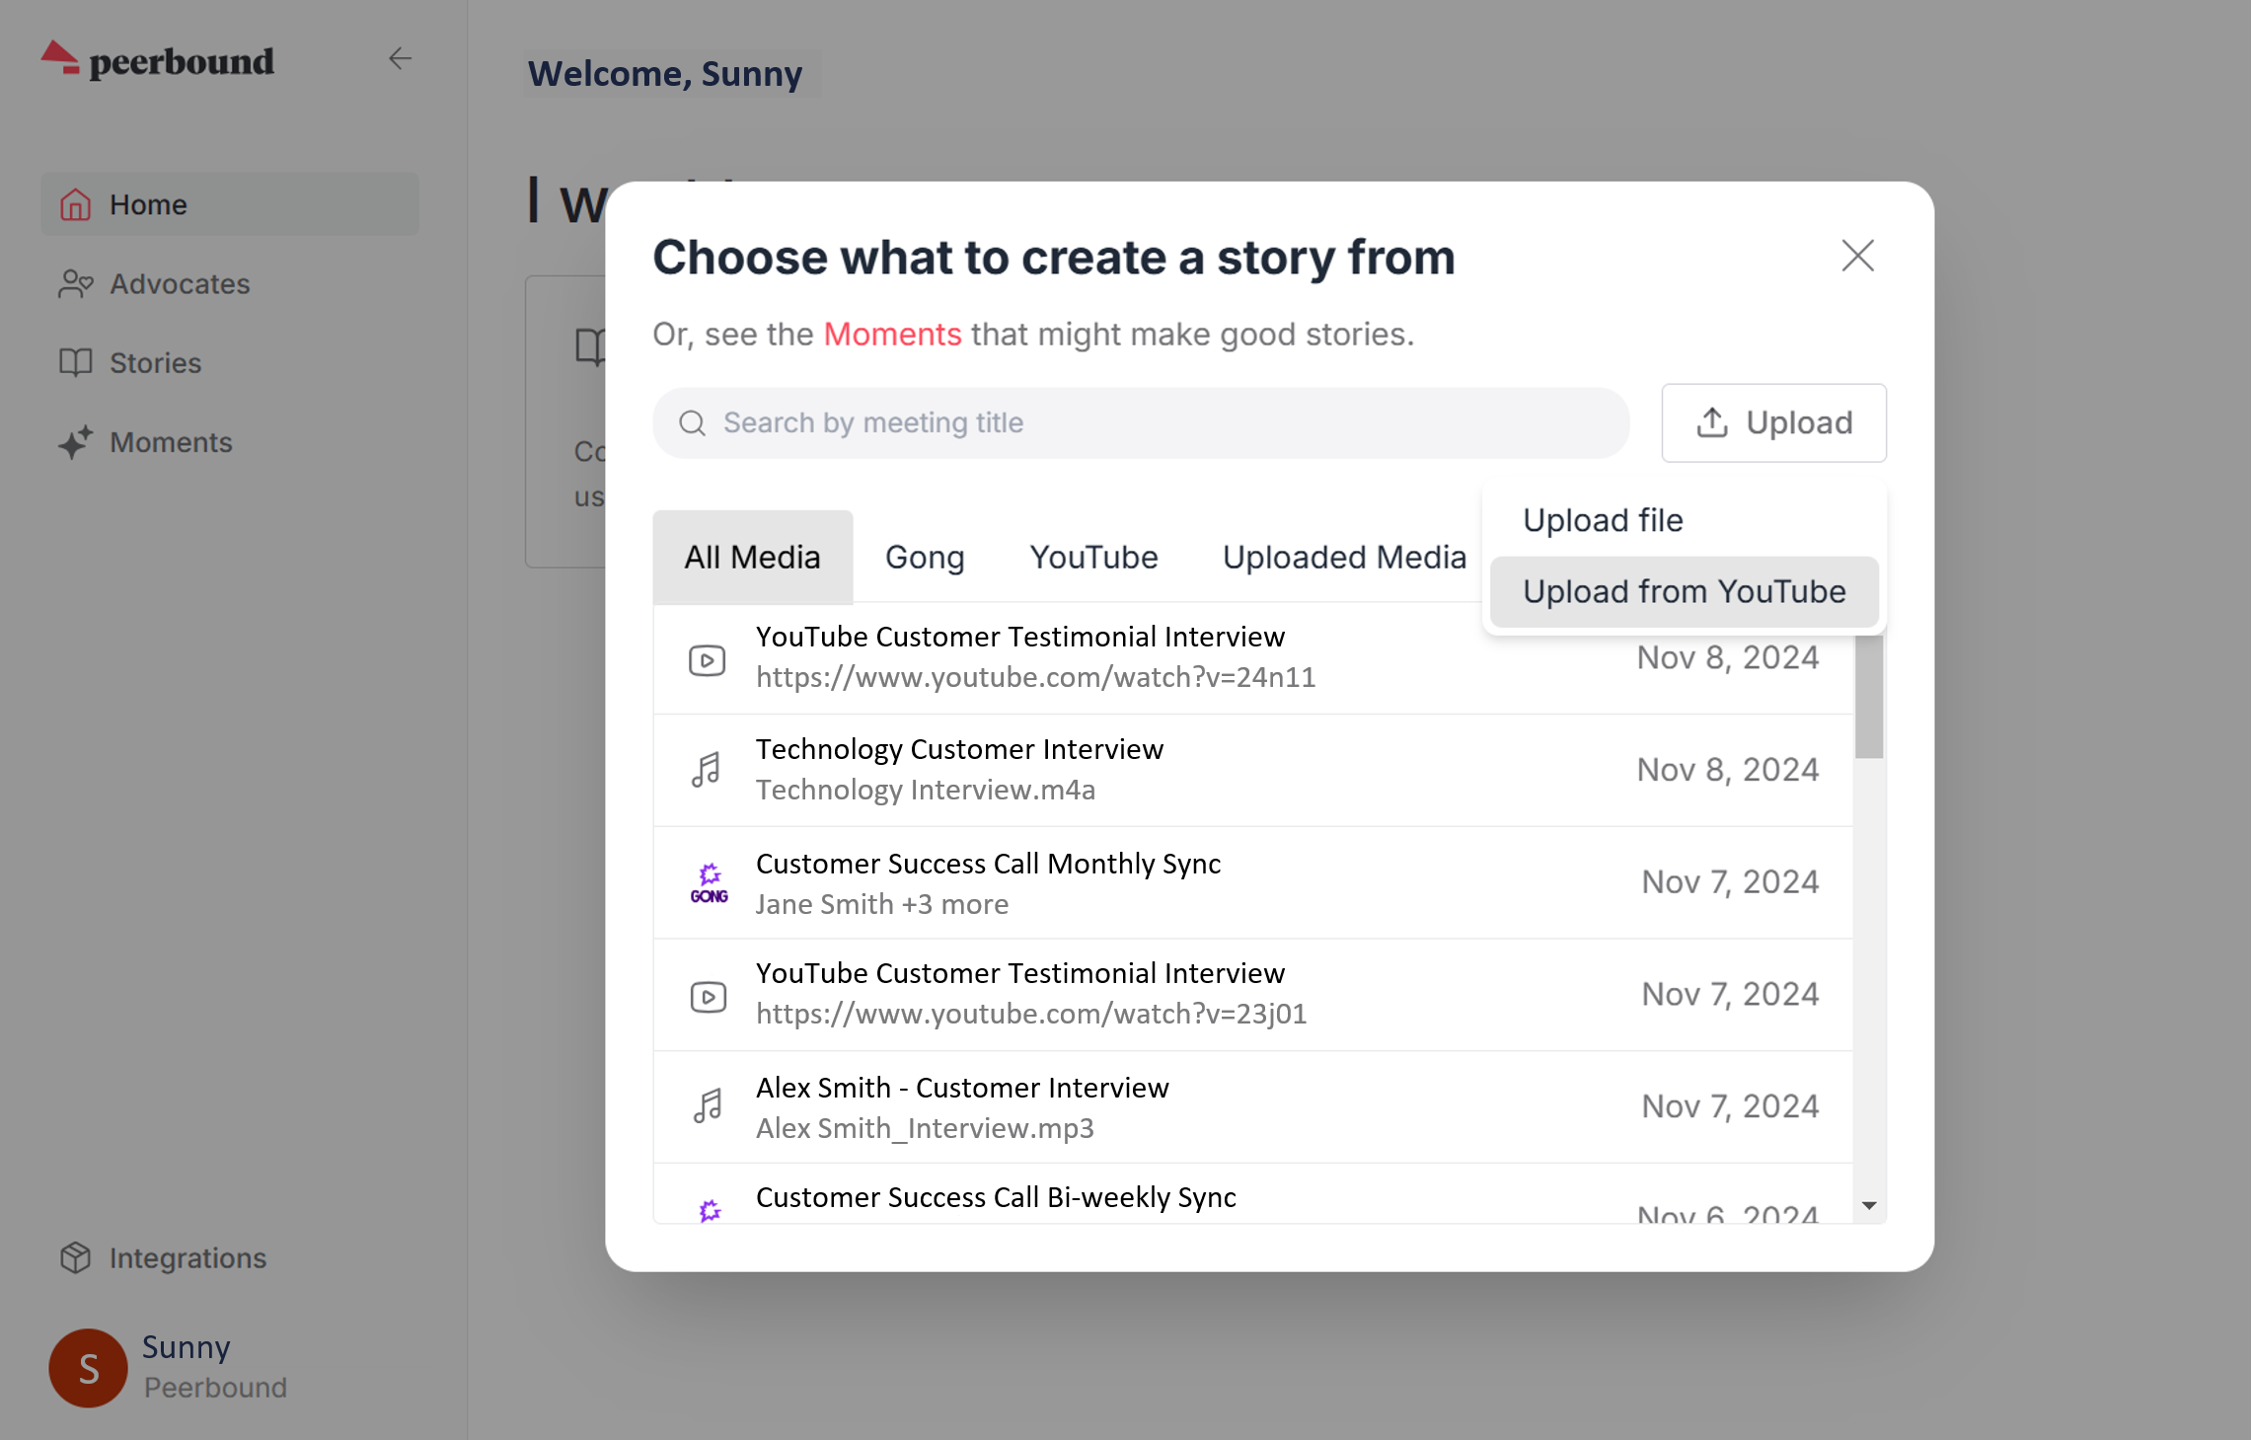
Task: Choose Upload from YouTube option
Action: pos(1684,592)
